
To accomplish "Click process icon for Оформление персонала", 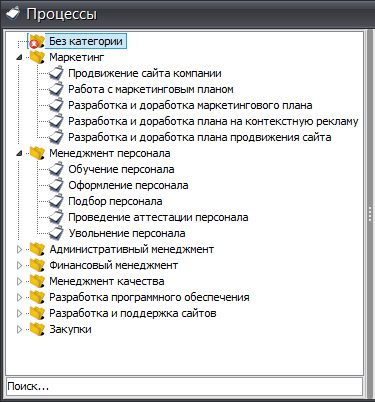I will pyautogui.click(x=56, y=185).
